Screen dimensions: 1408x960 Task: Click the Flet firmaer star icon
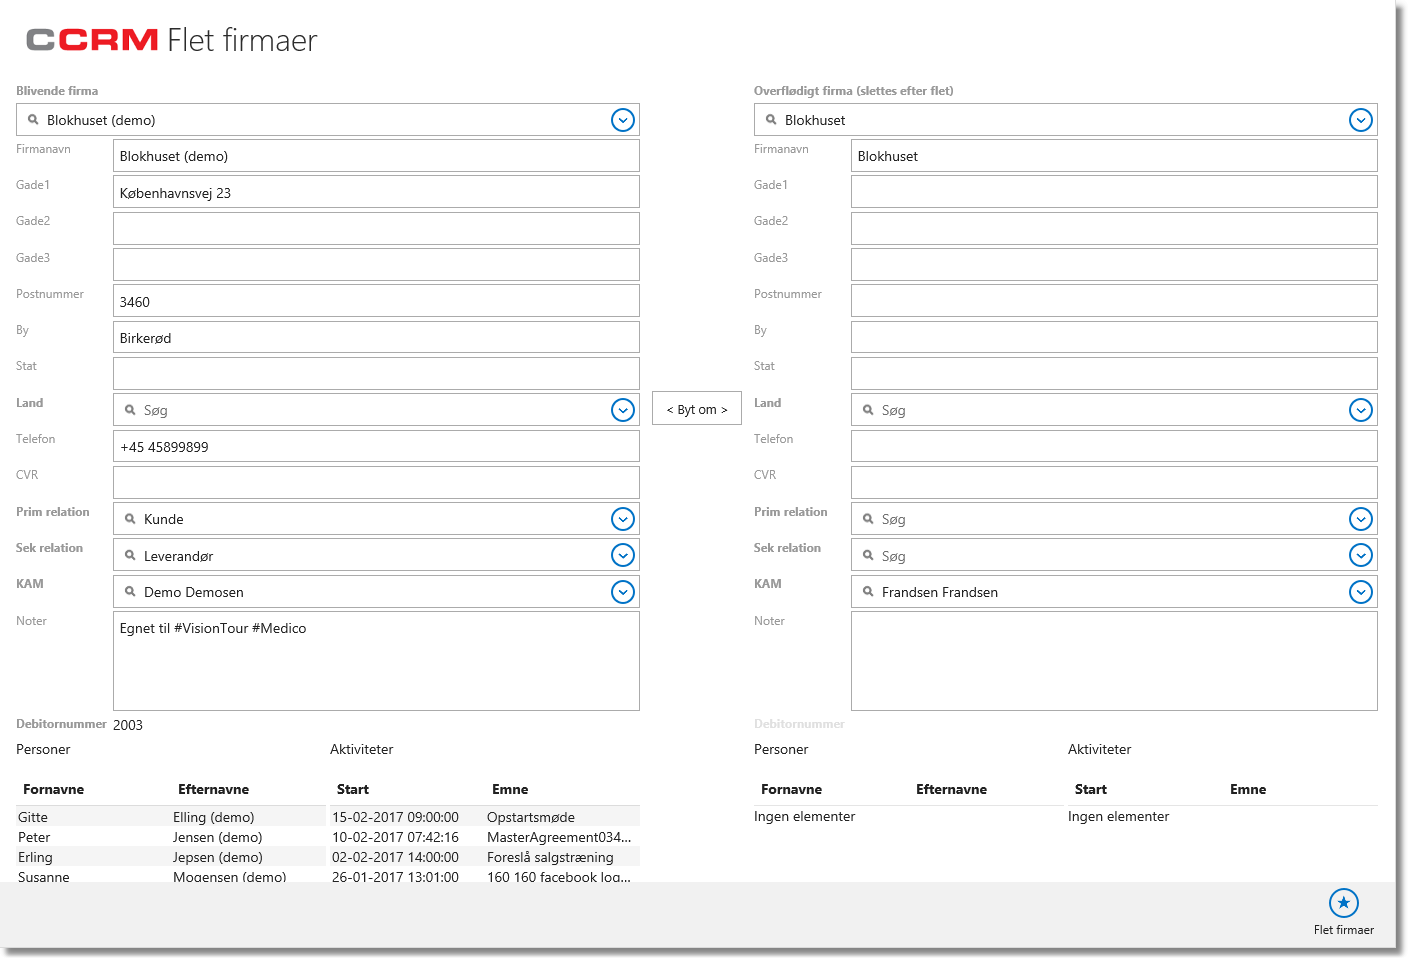point(1343,903)
